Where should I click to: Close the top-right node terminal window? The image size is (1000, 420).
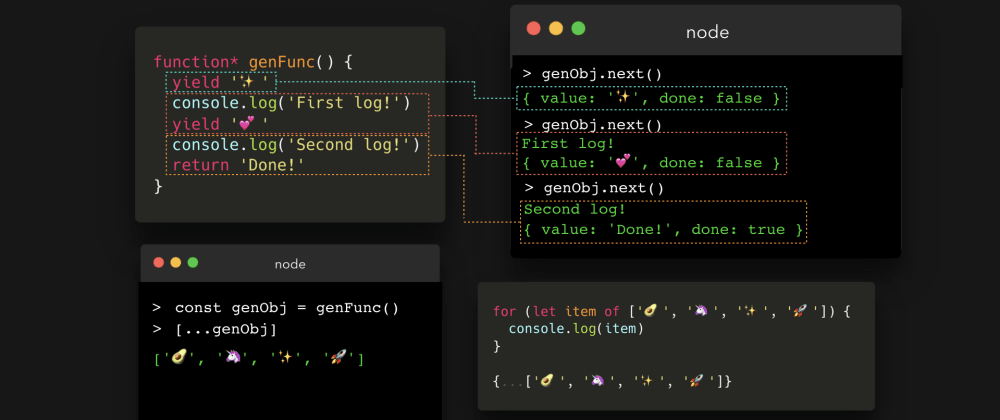tap(533, 29)
